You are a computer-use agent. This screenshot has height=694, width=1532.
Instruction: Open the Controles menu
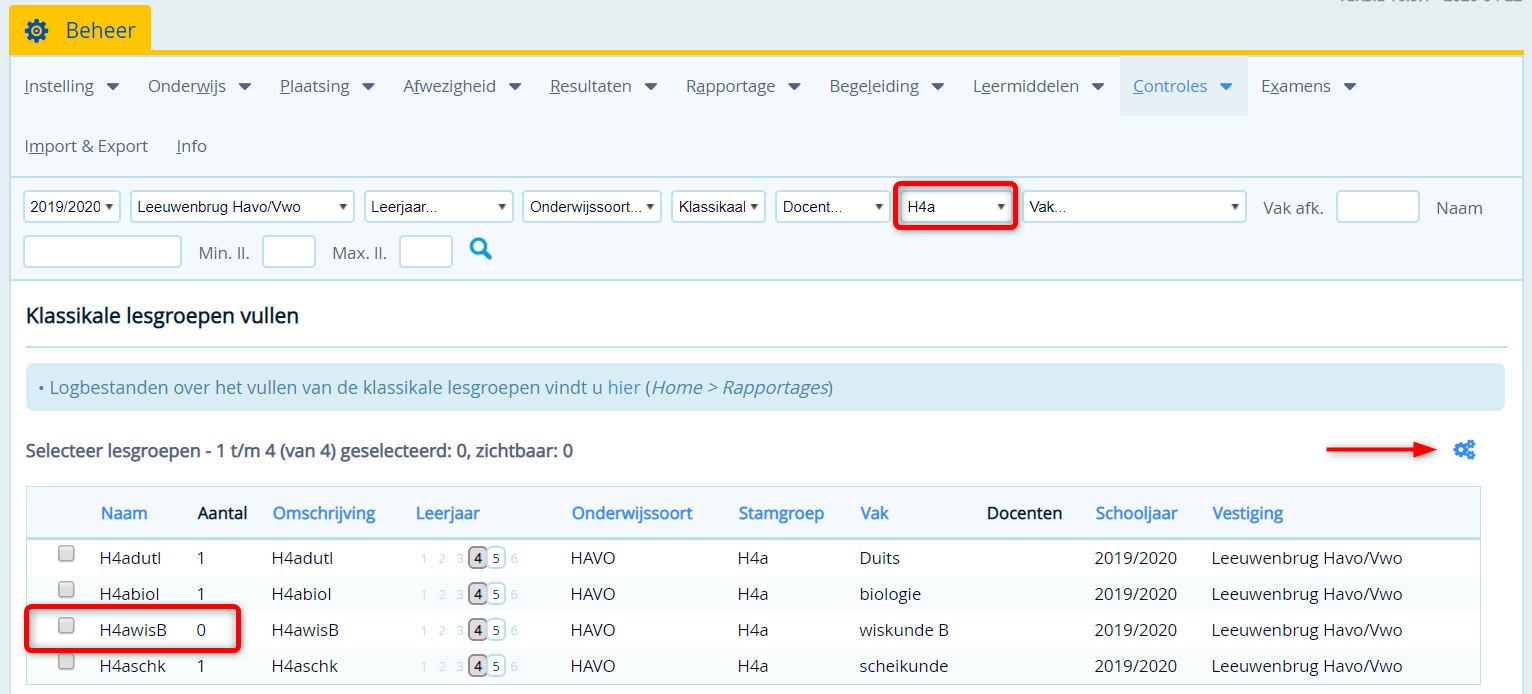click(x=1183, y=86)
